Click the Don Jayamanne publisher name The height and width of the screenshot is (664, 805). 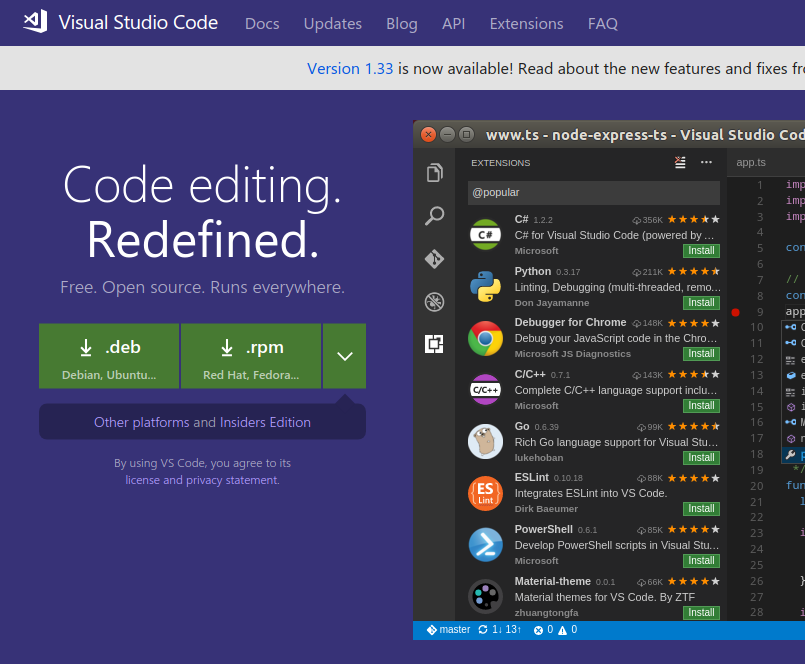point(552,303)
